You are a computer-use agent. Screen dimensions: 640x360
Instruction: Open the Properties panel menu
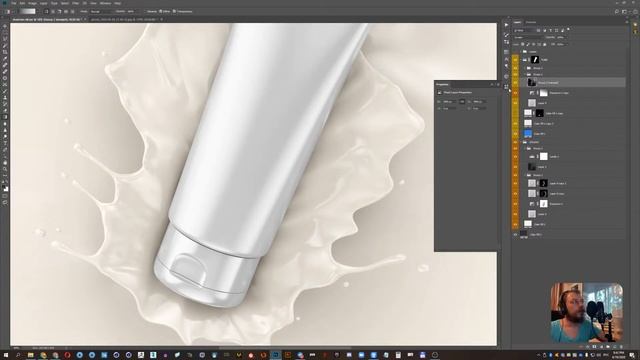(x=498, y=84)
